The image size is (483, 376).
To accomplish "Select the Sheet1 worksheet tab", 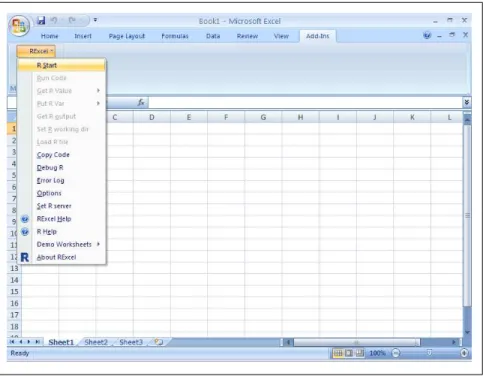I will pos(61,342).
